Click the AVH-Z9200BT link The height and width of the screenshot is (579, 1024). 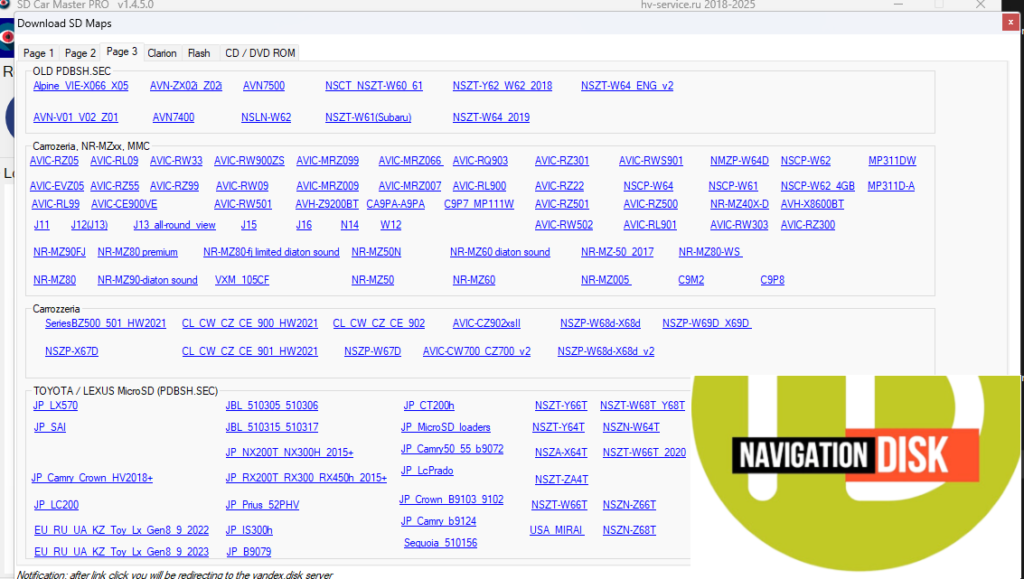tap(327, 204)
